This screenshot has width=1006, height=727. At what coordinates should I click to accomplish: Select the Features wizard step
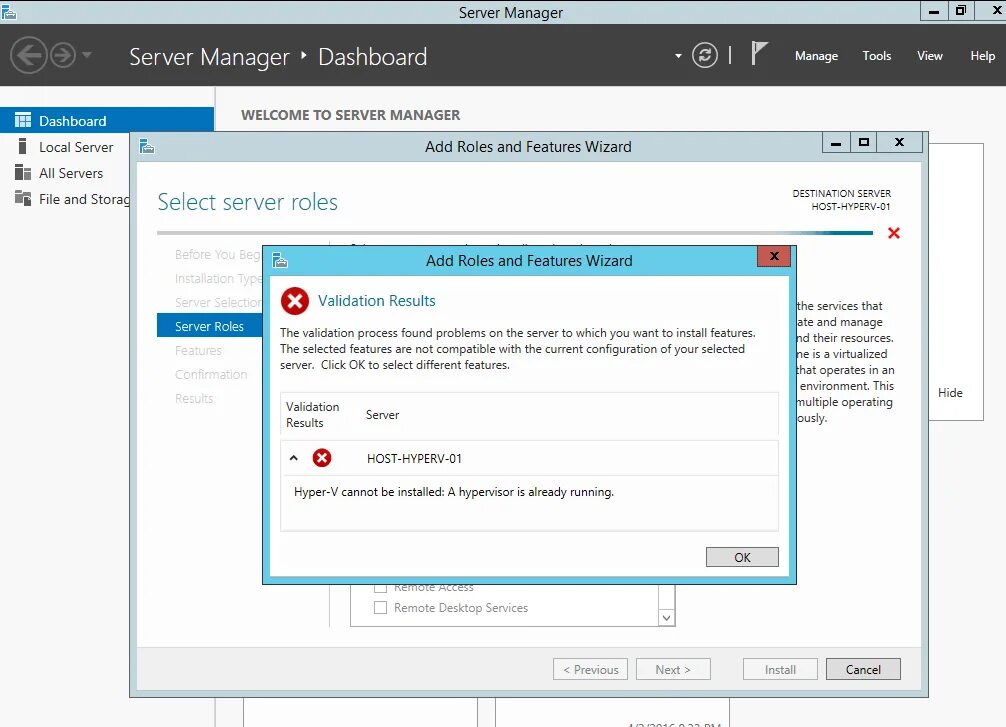point(198,350)
